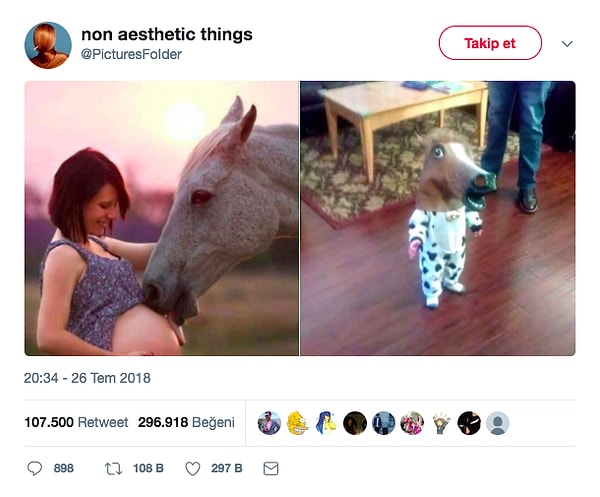View the 296.918 Beğeni likes list
600x497 pixels.
(186, 423)
